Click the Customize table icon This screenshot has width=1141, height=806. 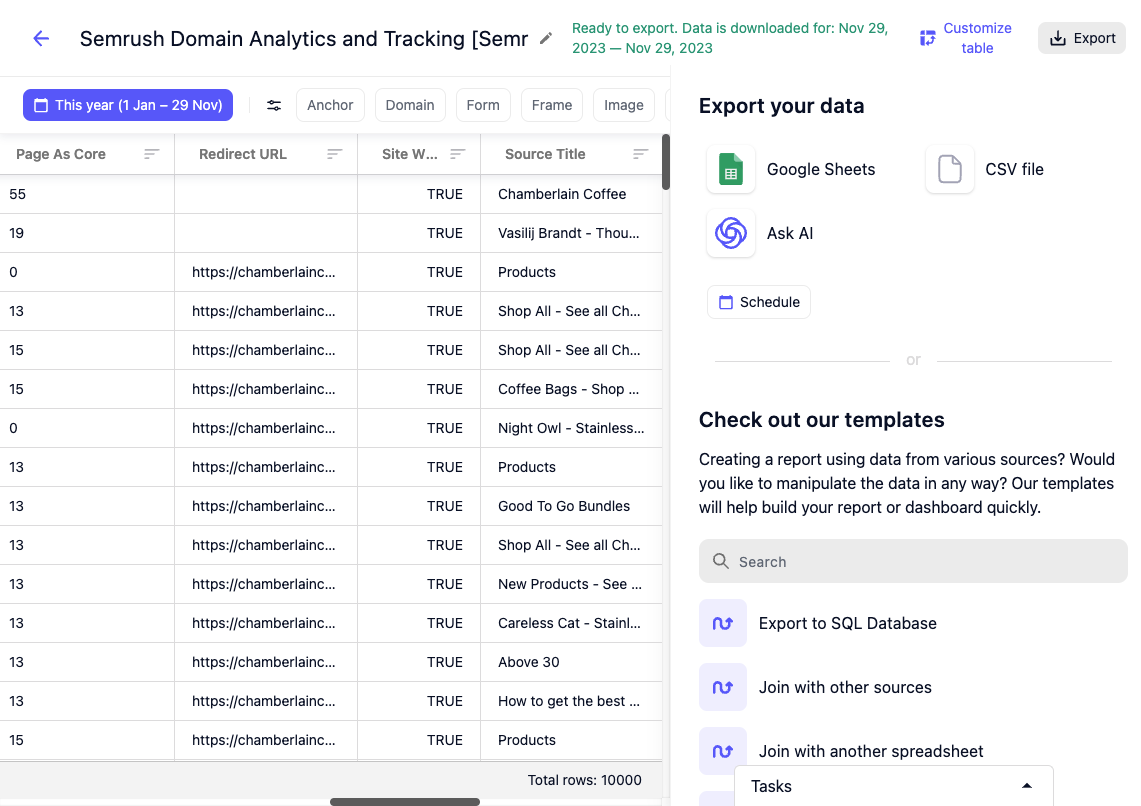[x=927, y=37]
